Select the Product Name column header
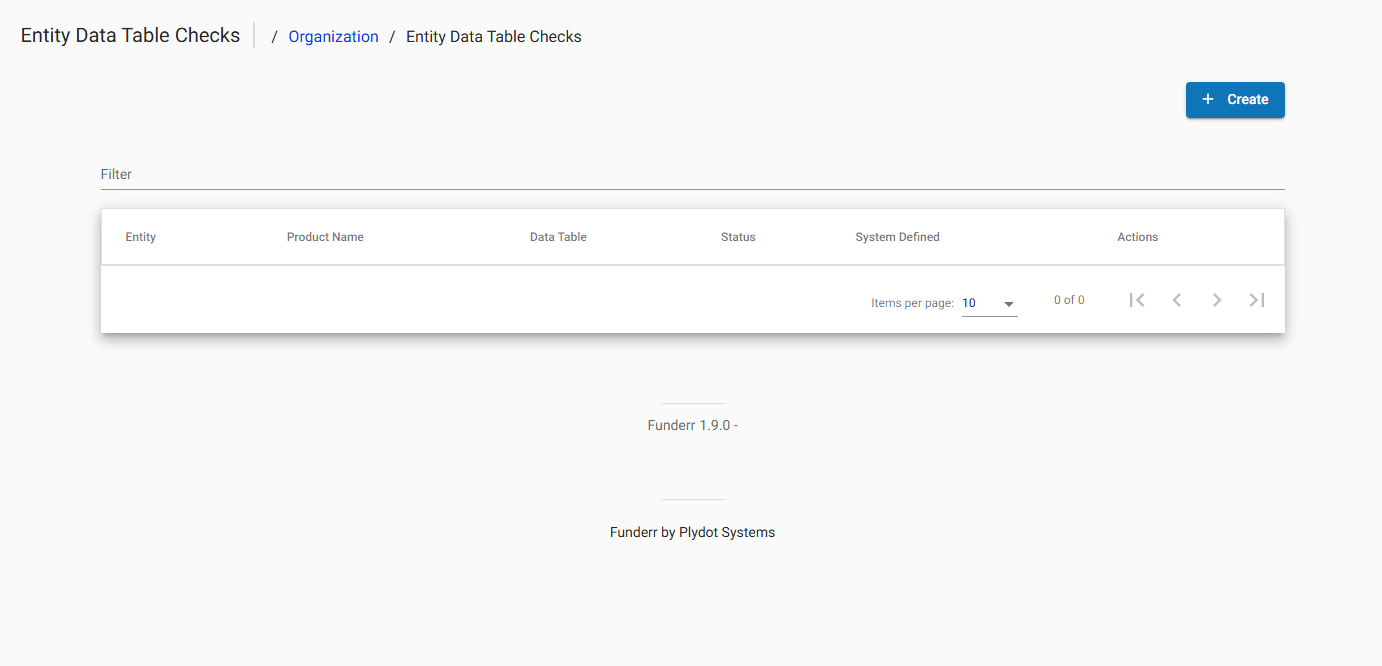 (325, 237)
